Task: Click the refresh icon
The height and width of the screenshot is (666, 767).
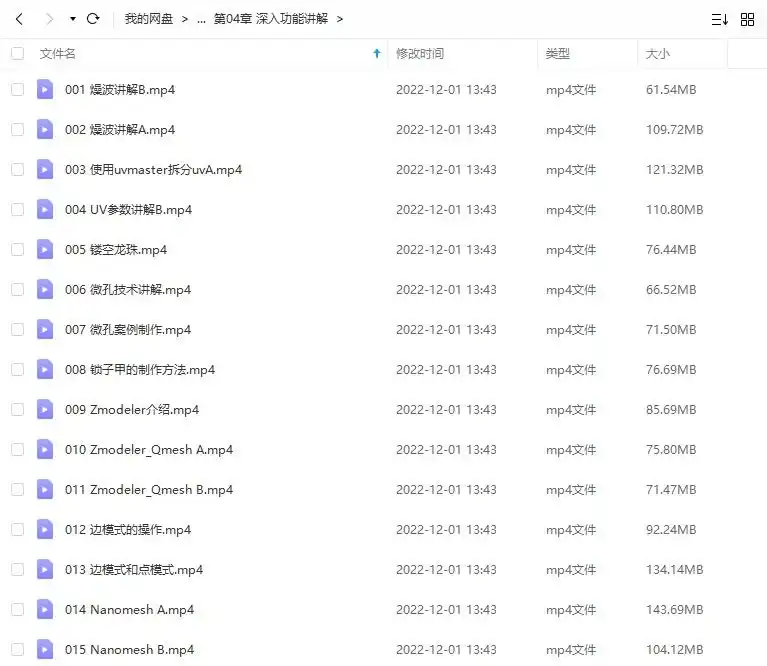Action: [x=93, y=19]
